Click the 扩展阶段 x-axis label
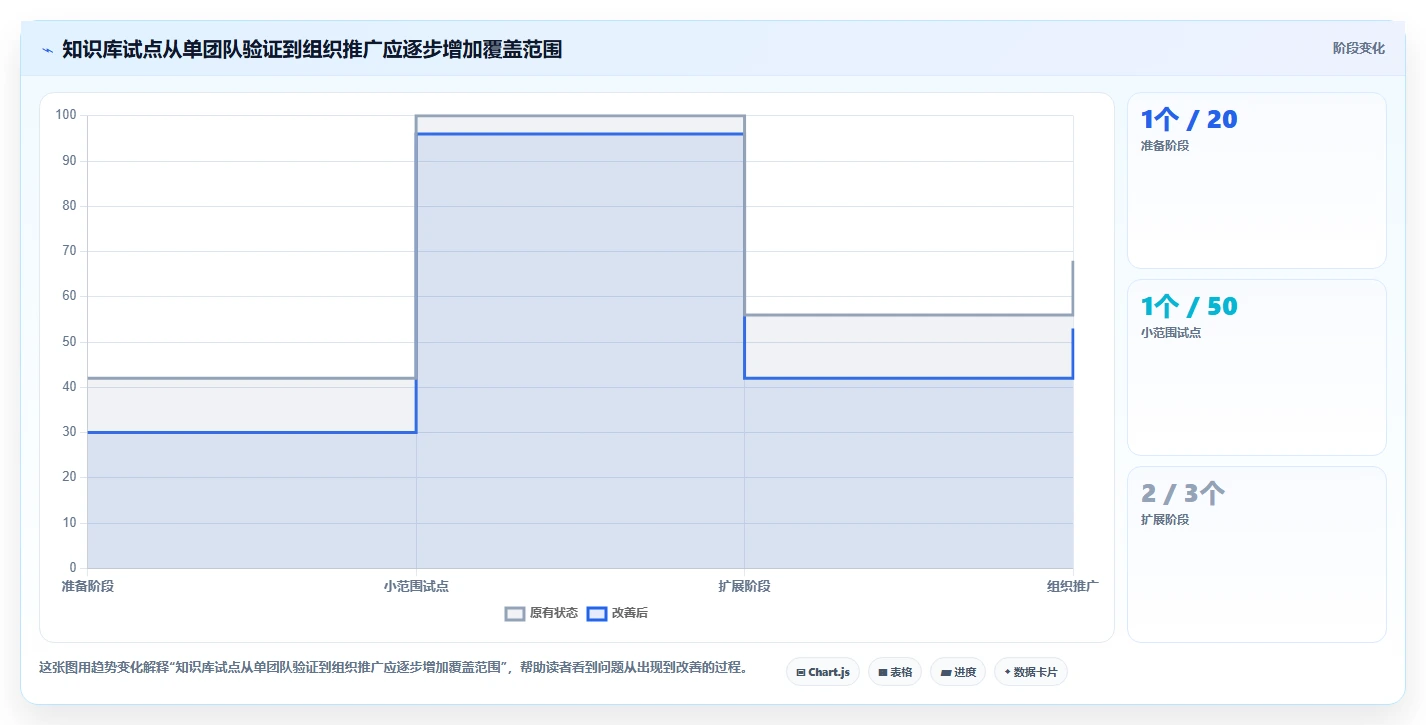 (744, 586)
